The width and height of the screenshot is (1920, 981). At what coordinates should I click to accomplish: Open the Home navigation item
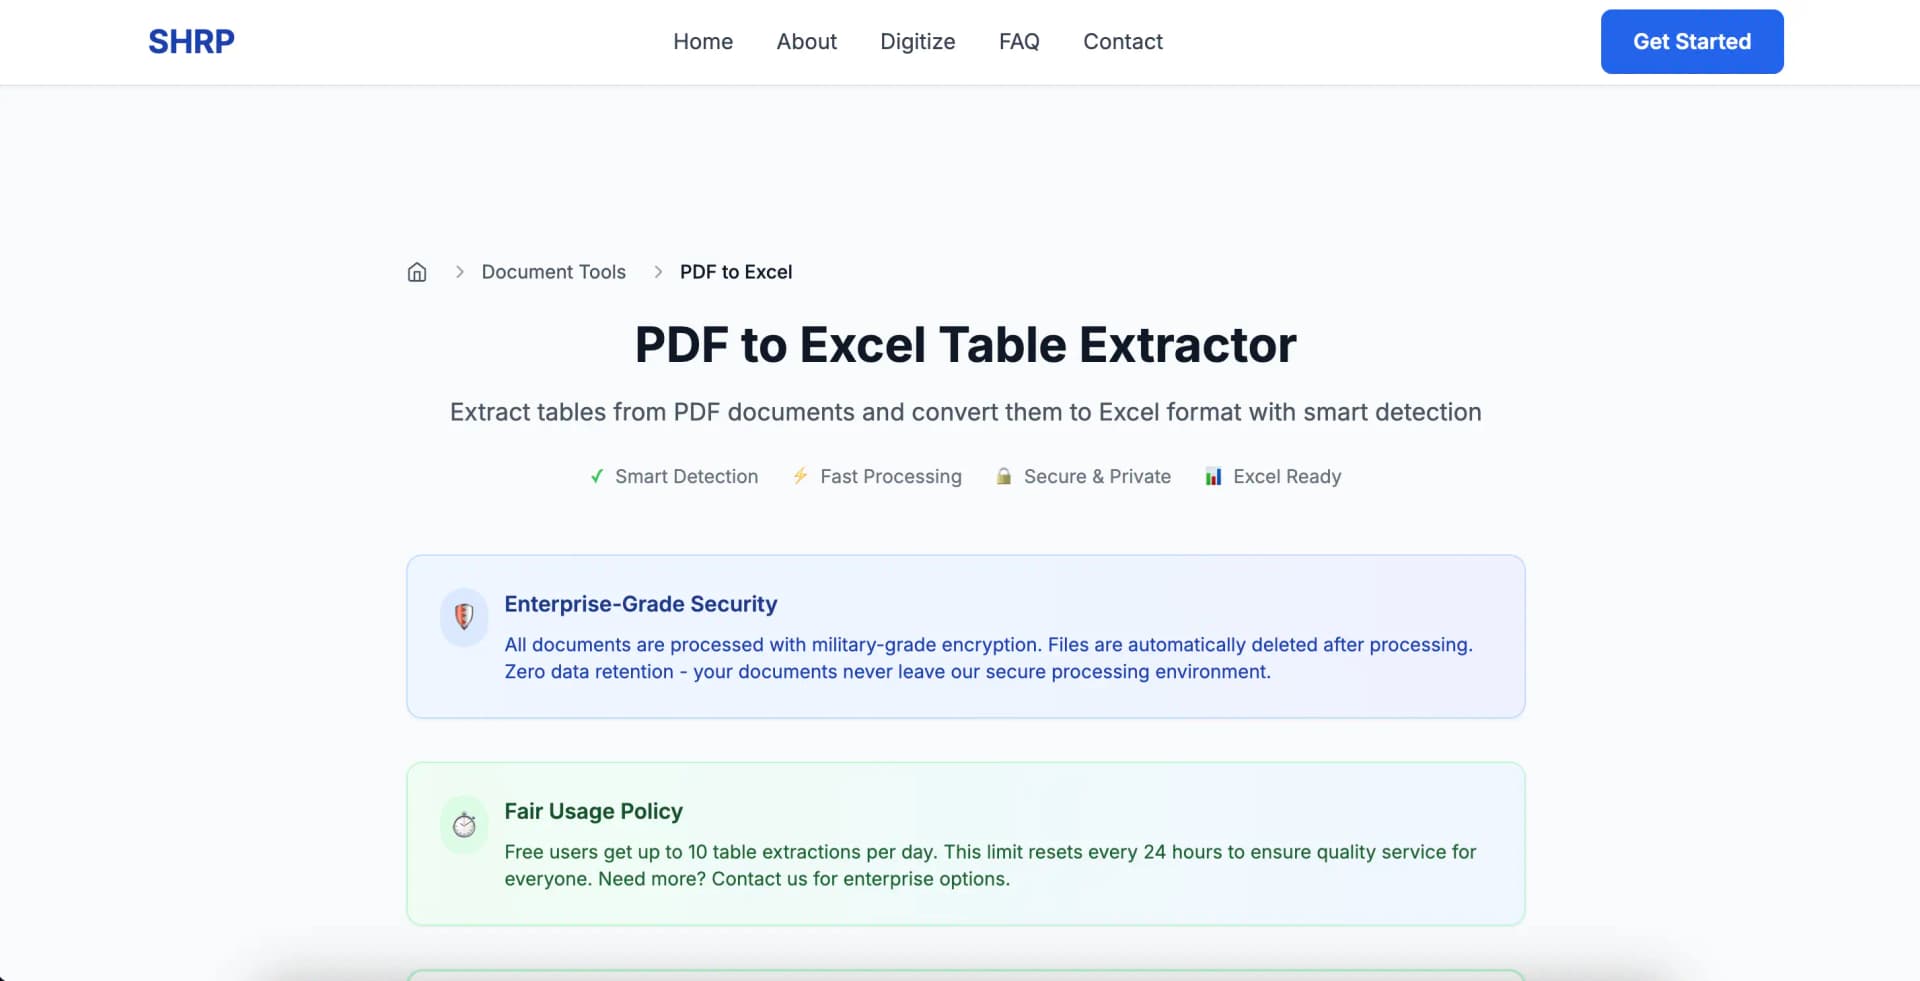[703, 41]
